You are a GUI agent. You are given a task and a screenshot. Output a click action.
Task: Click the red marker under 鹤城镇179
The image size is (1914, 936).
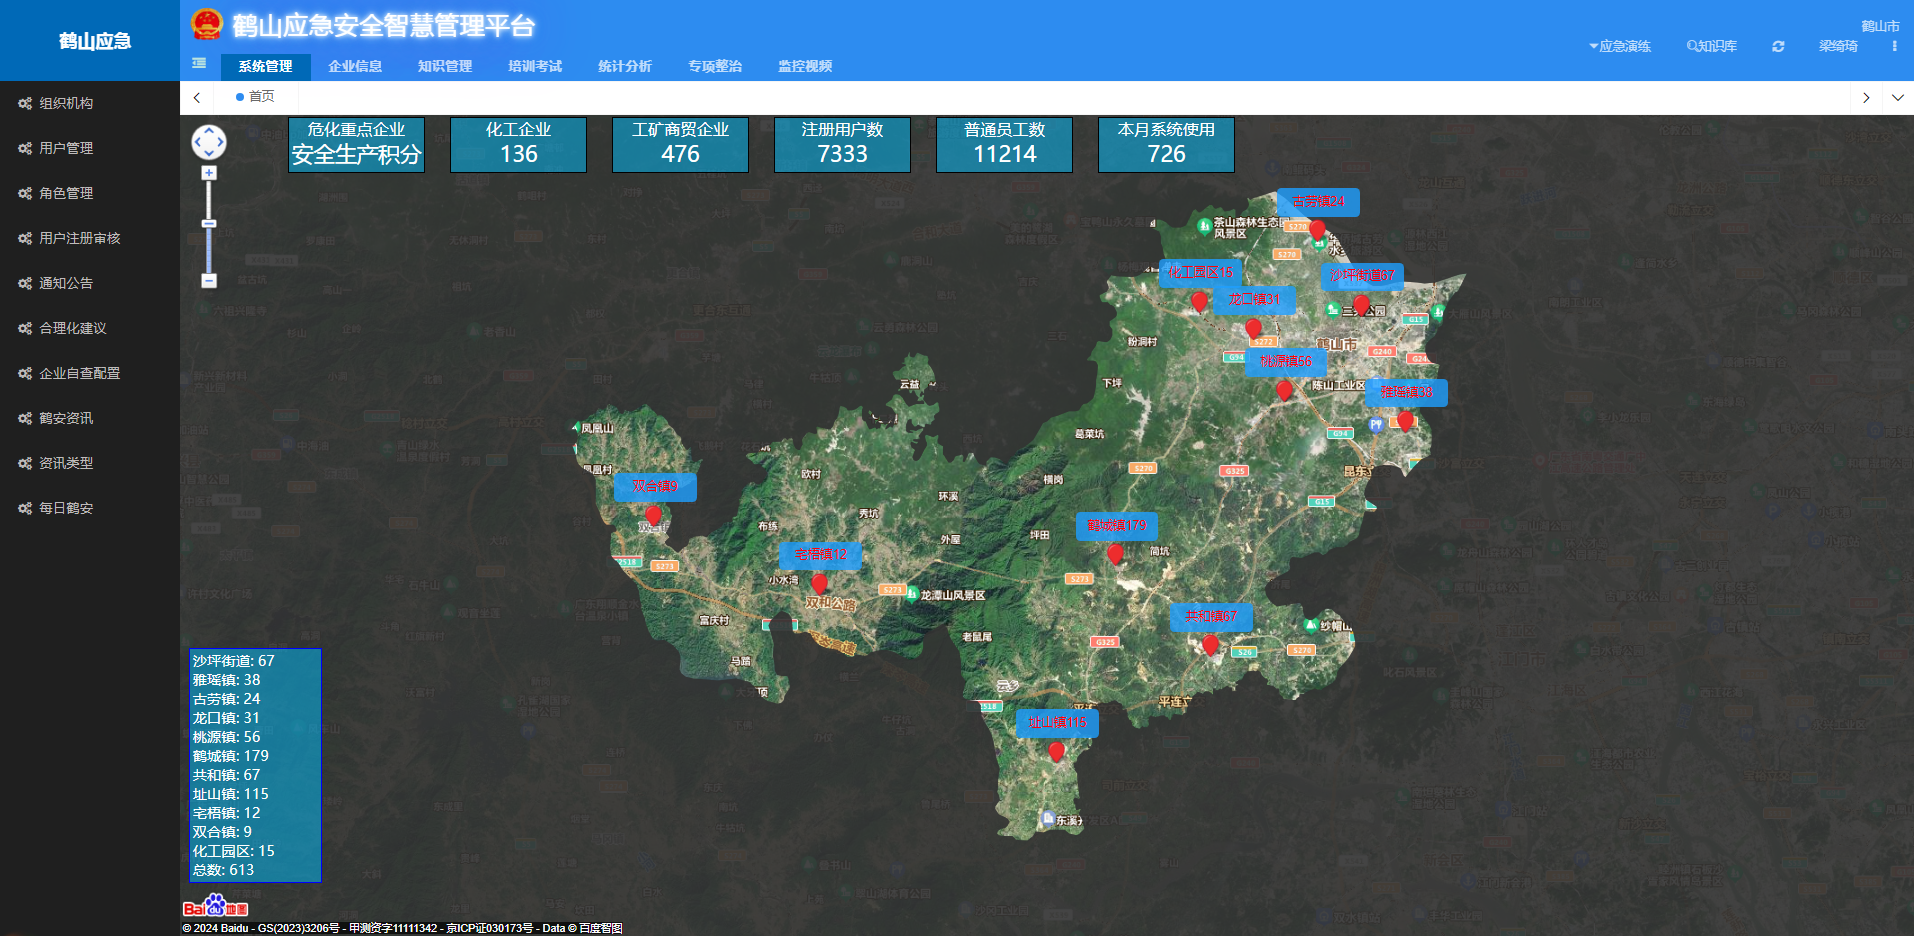(1115, 553)
